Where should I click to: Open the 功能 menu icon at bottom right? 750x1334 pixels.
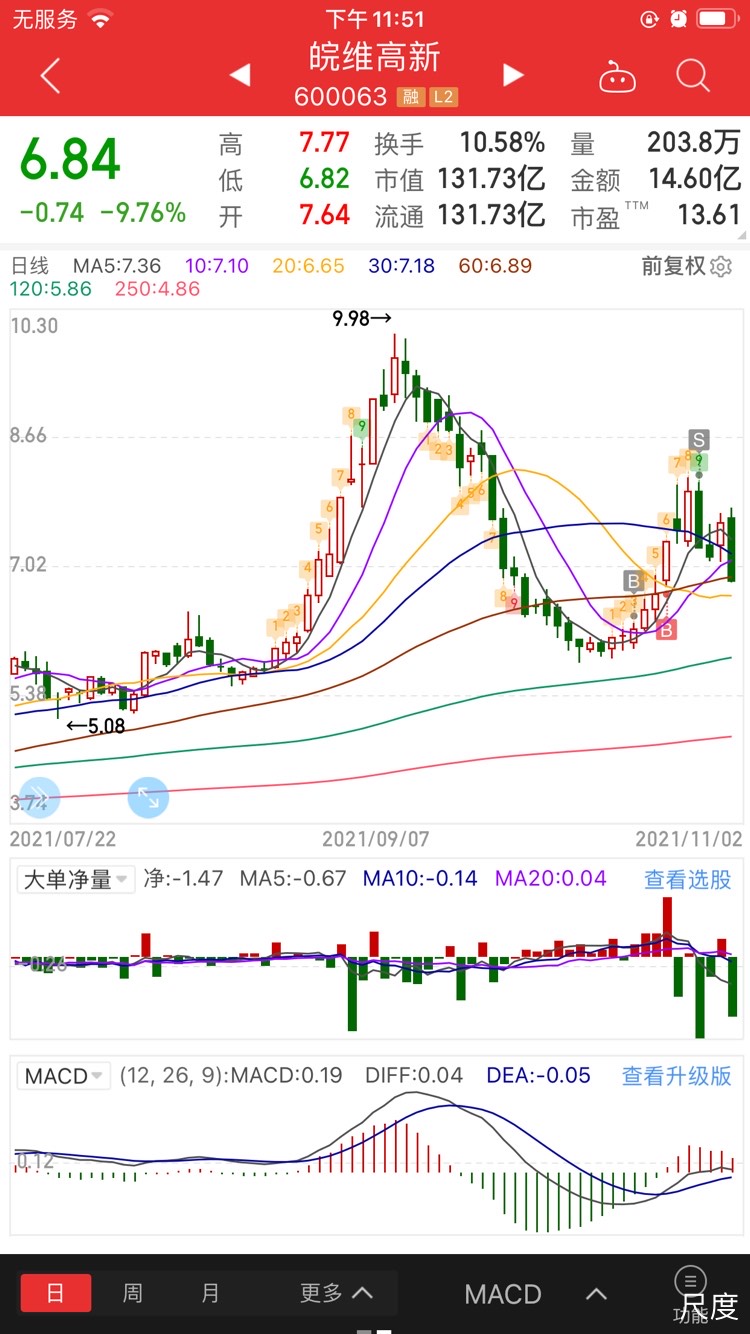(x=691, y=1294)
